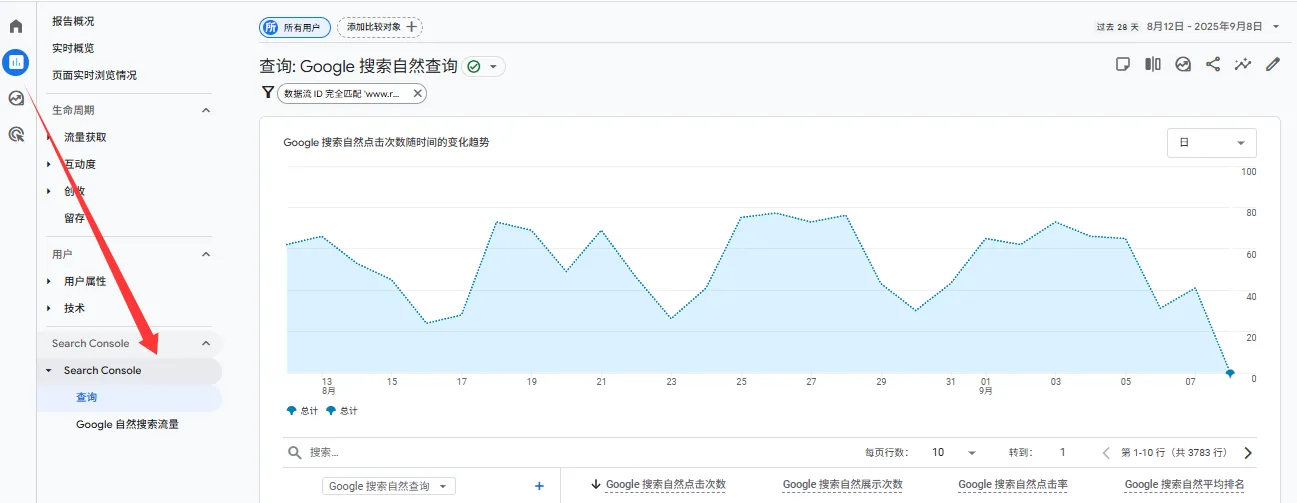Toggle first 总计 legend marker

point(291,410)
